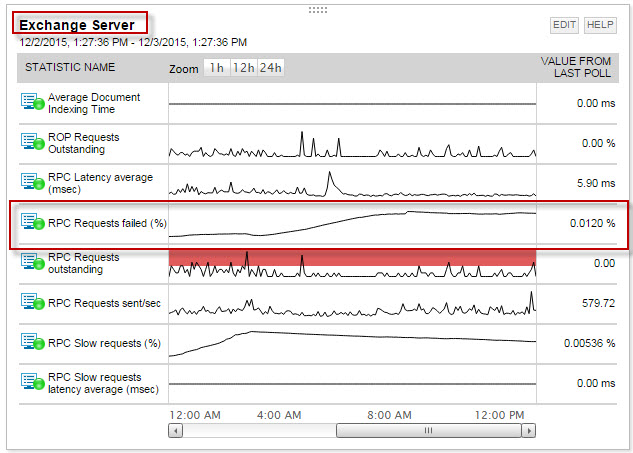Click the Exchange Server title
Image resolution: width=633 pixels, height=453 pixels.
[x=77, y=25]
